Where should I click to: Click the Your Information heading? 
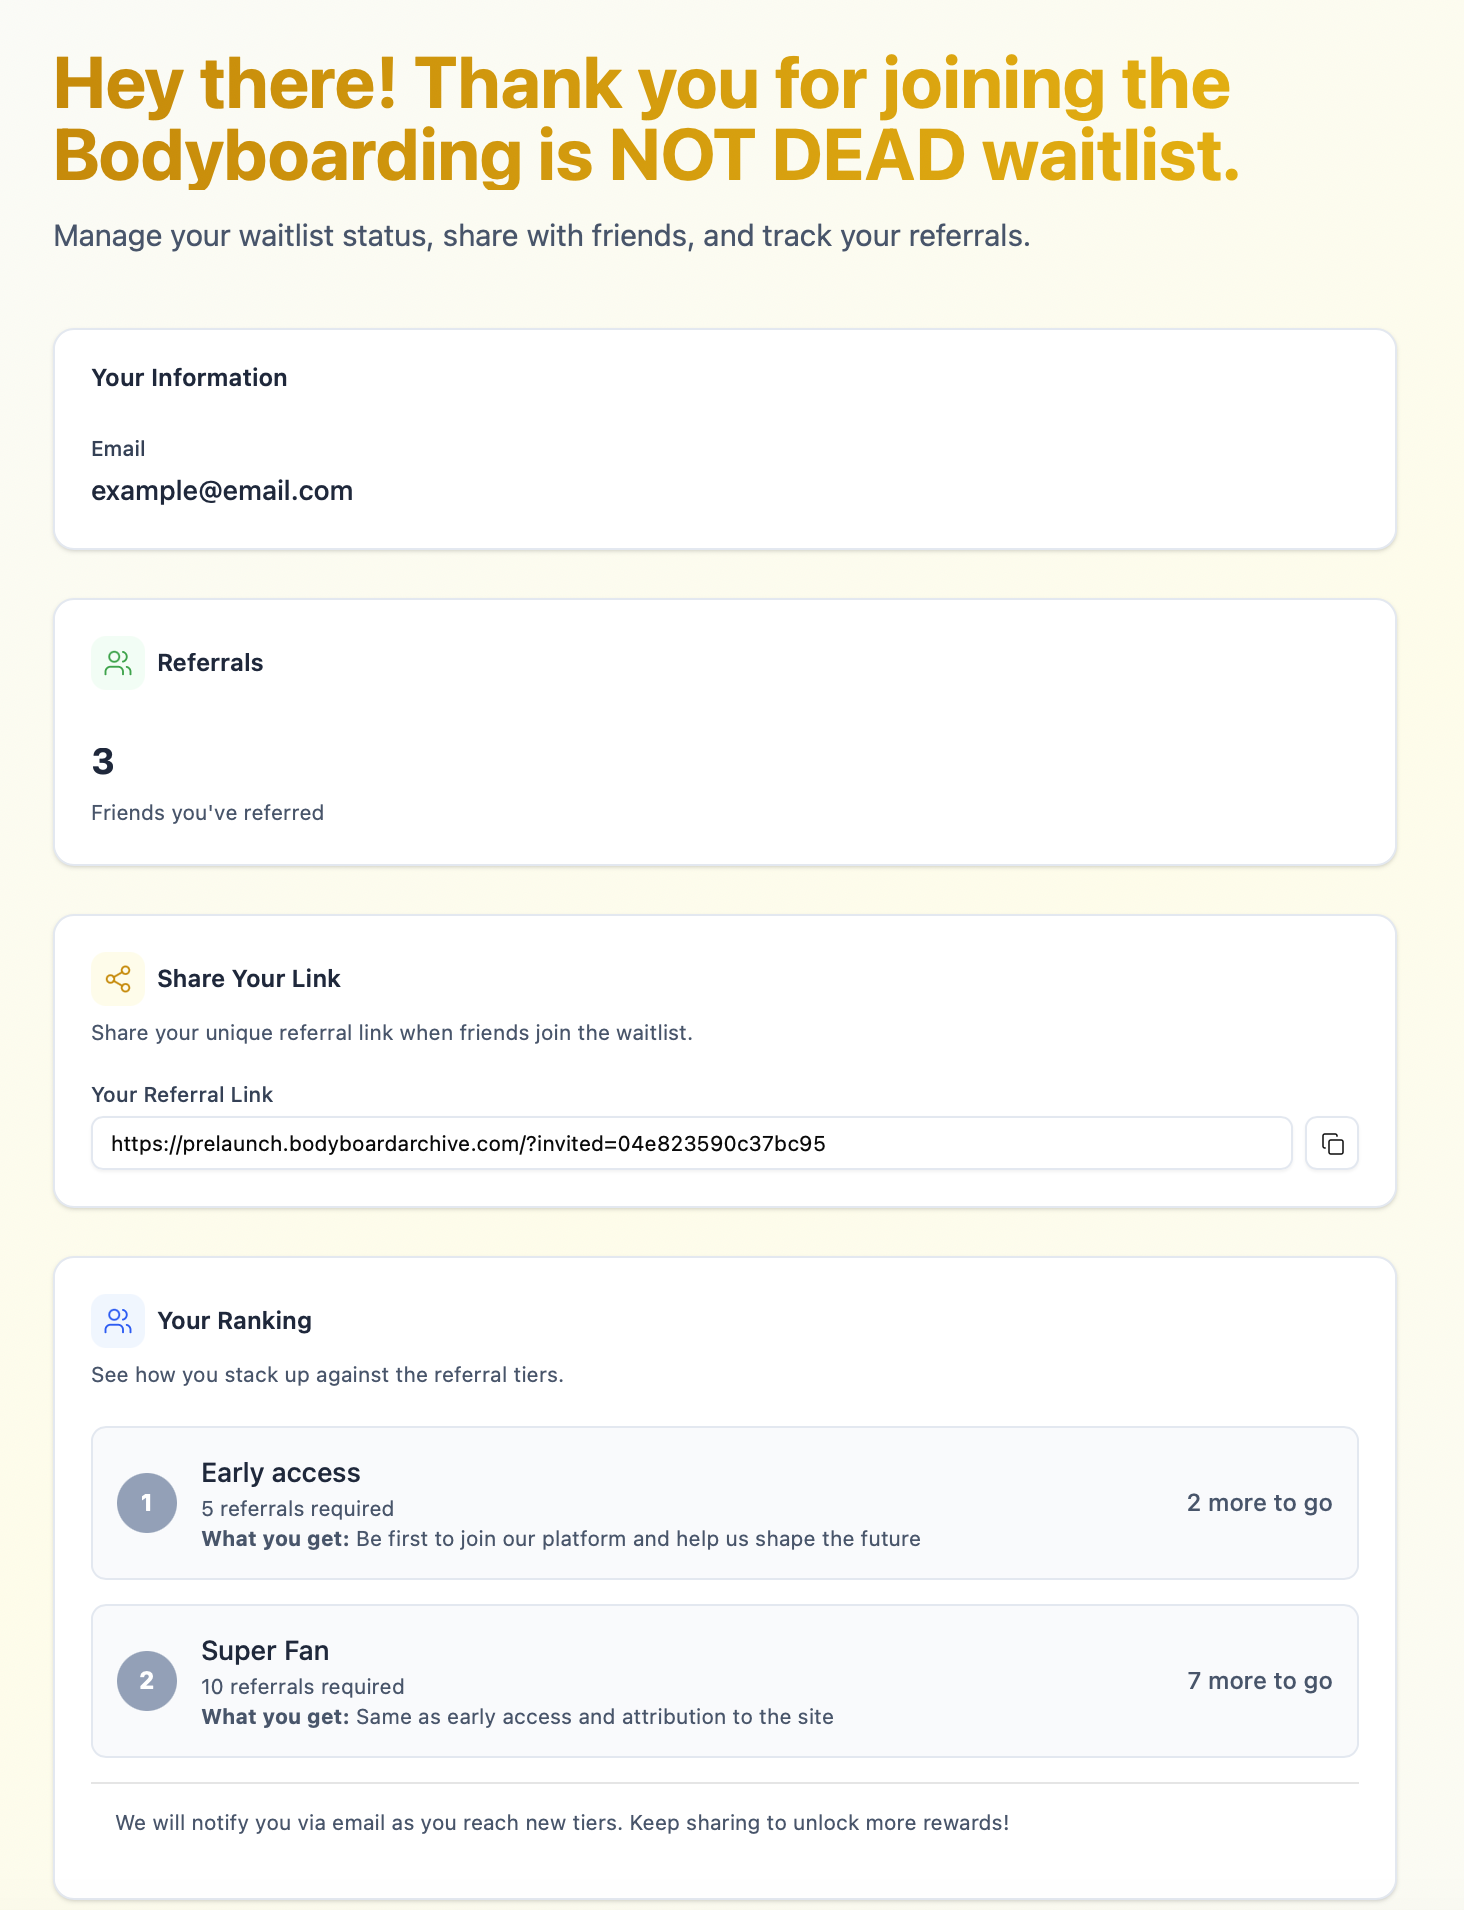click(189, 378)
